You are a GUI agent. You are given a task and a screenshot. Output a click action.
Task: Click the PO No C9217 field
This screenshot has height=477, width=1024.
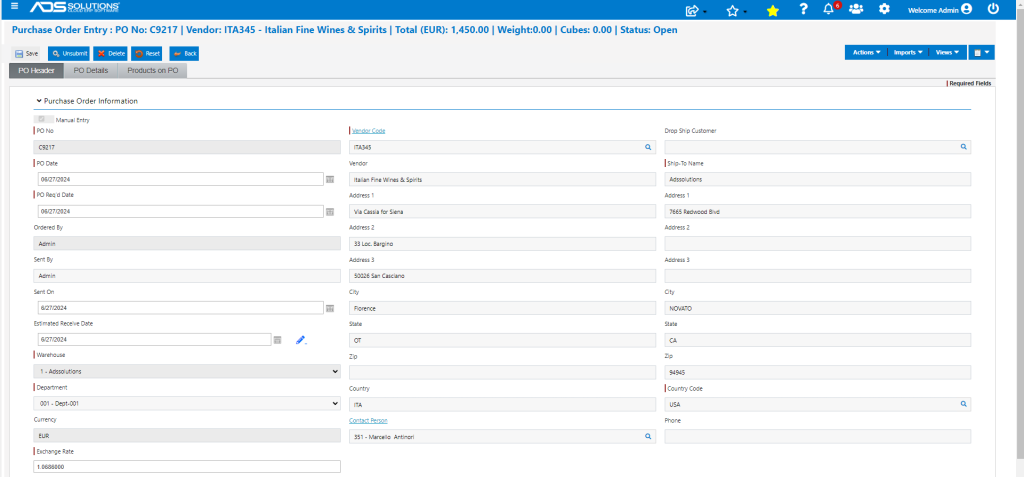pos(187,148)
